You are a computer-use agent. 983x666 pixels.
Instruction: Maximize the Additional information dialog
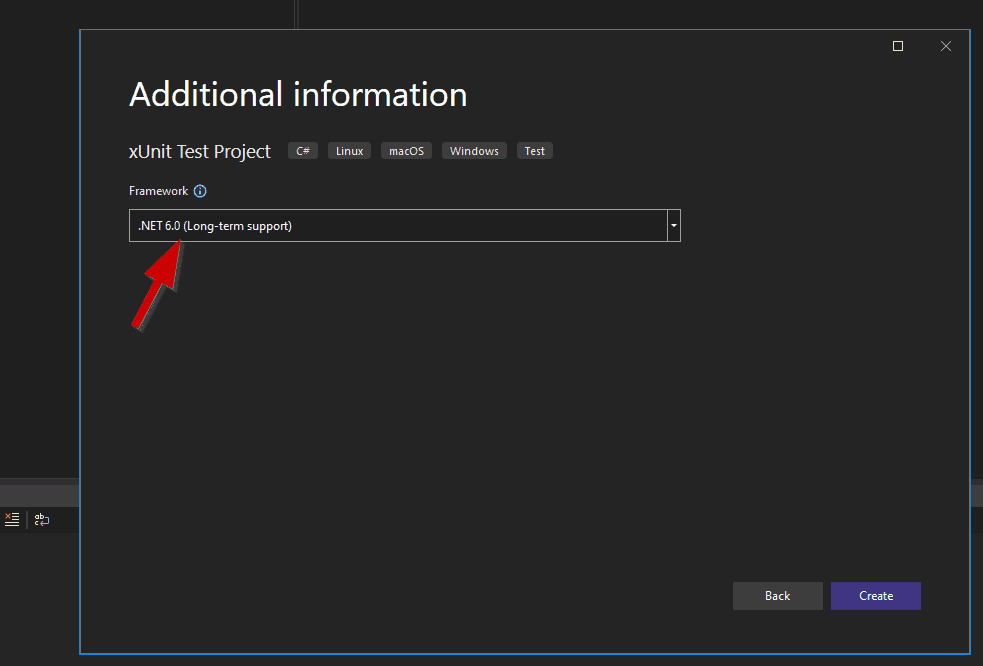pos(898,46)
